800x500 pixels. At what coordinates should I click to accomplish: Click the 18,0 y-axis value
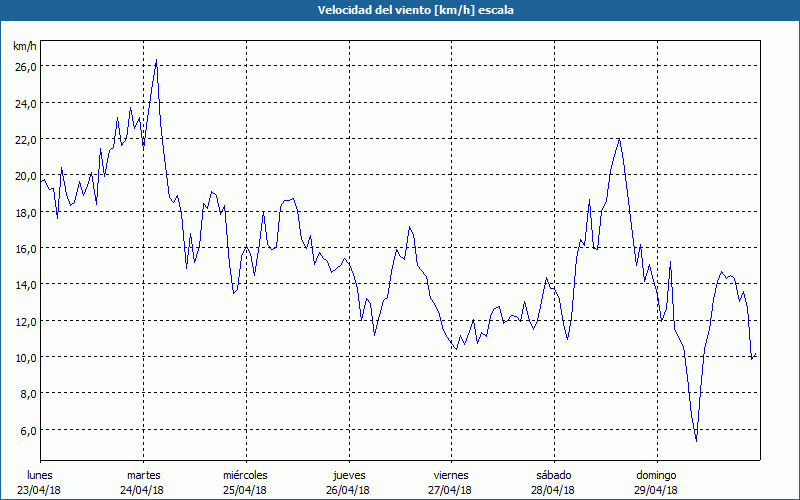[25, 212]
